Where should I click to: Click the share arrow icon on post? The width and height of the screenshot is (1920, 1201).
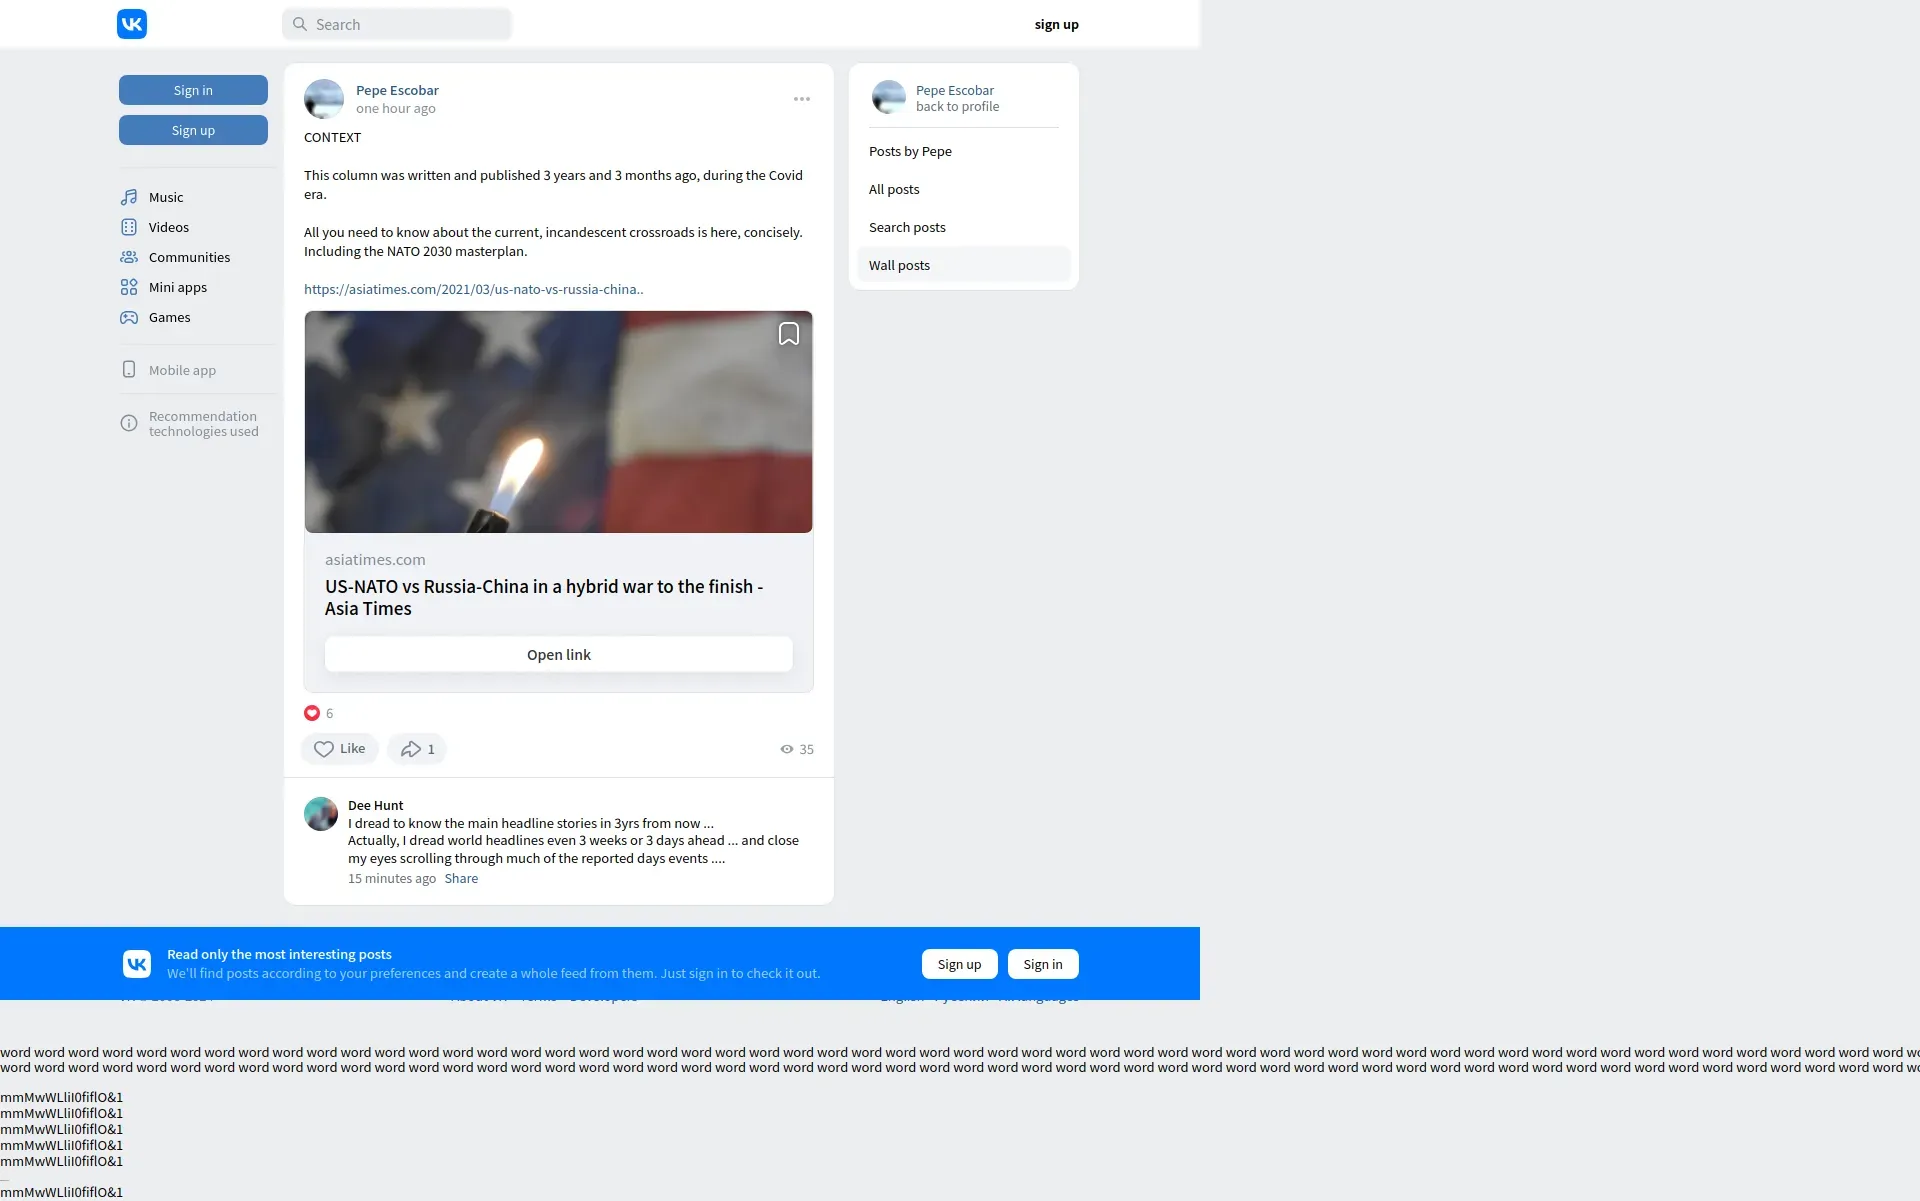[411, 749]
